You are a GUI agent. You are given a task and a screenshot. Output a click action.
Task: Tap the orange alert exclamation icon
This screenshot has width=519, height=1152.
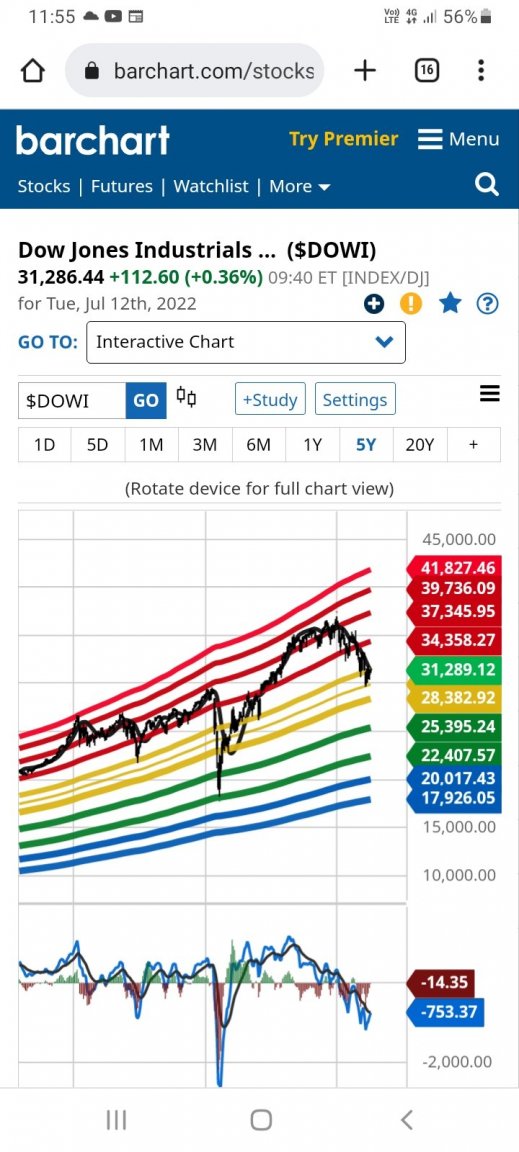411,303
